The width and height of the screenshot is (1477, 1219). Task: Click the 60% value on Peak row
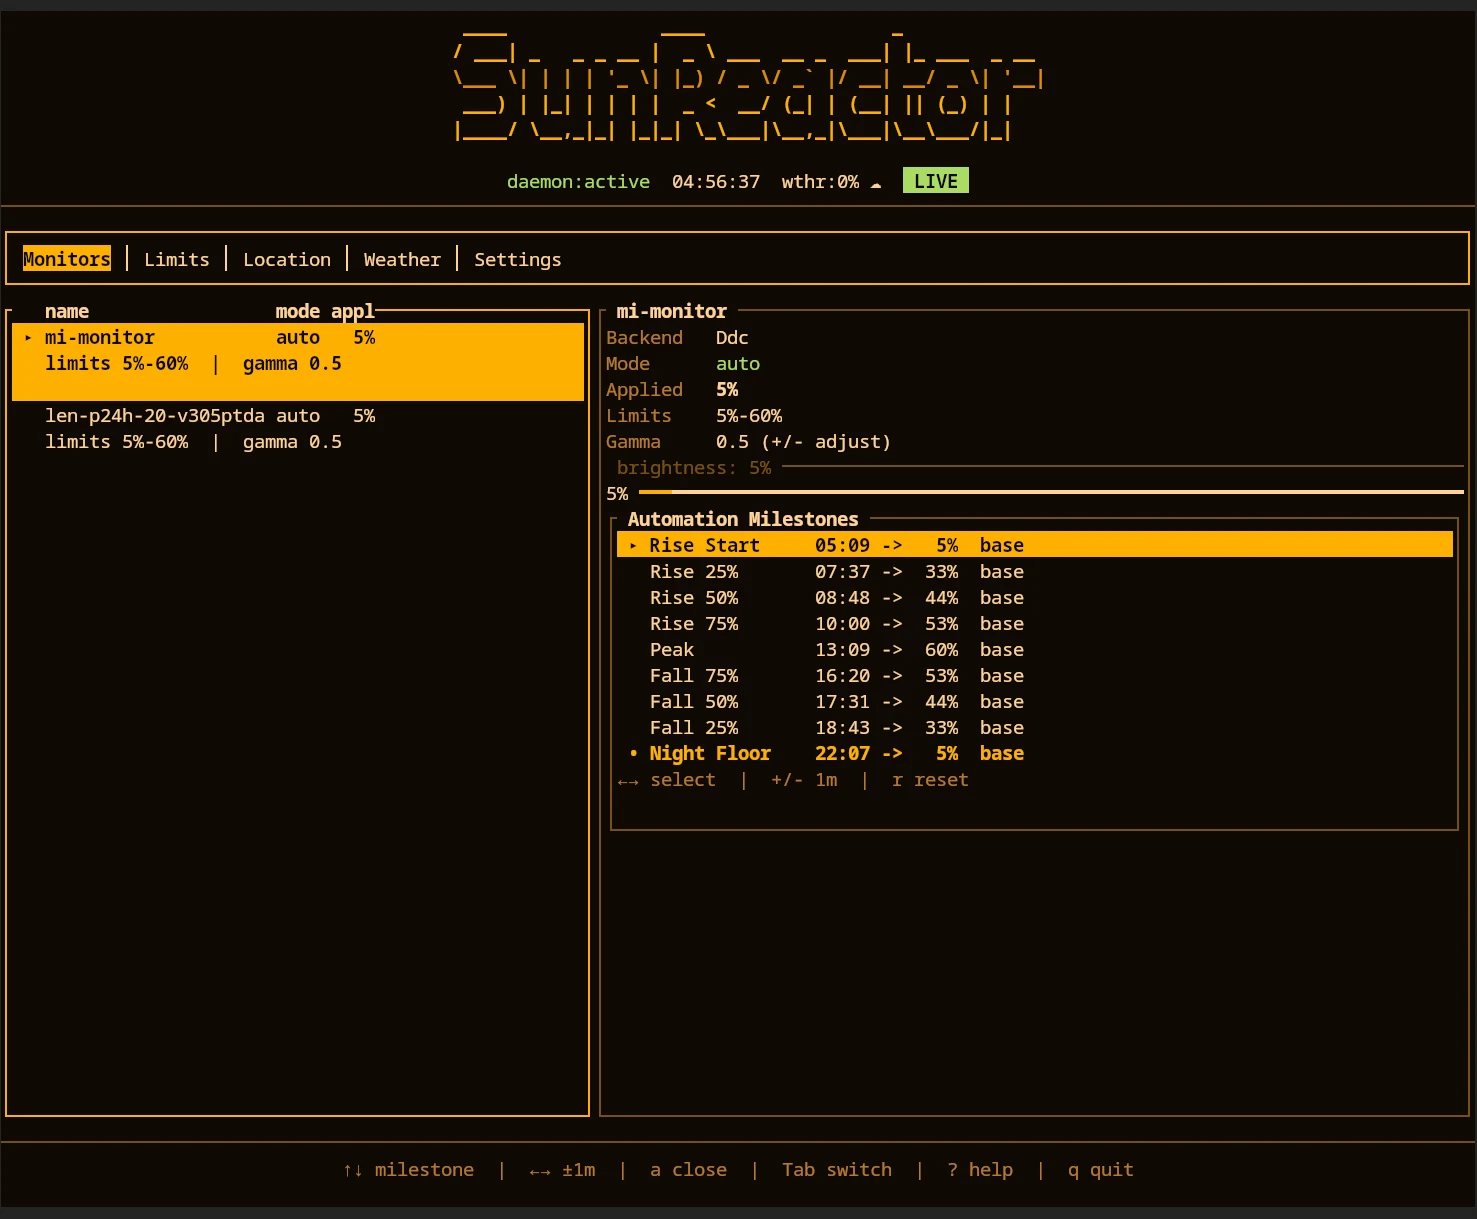point(941,649)
